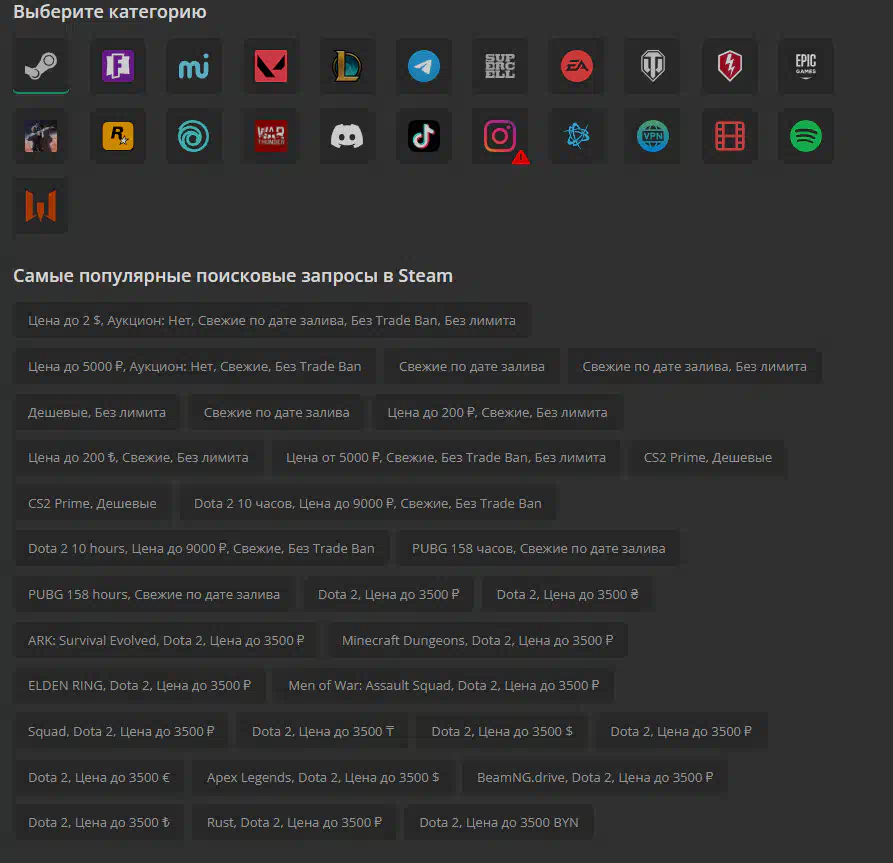Select 'Свежие по дате залива, Без лимита' tag

pyautogui.click(x=694, y=366)
